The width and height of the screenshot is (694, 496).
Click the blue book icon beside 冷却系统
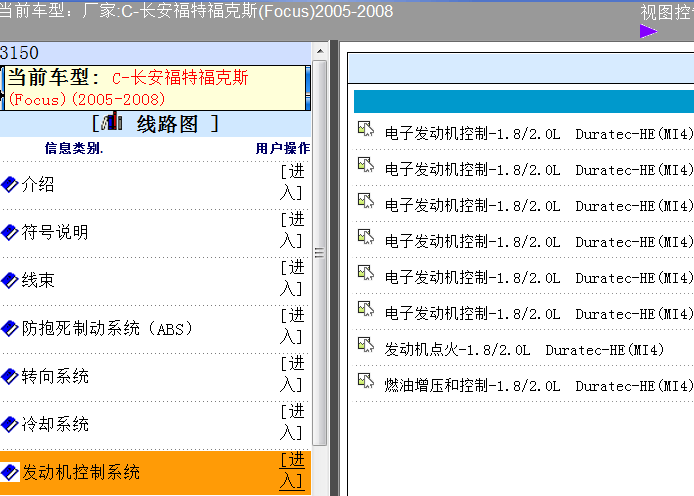[x=9, y=425]
